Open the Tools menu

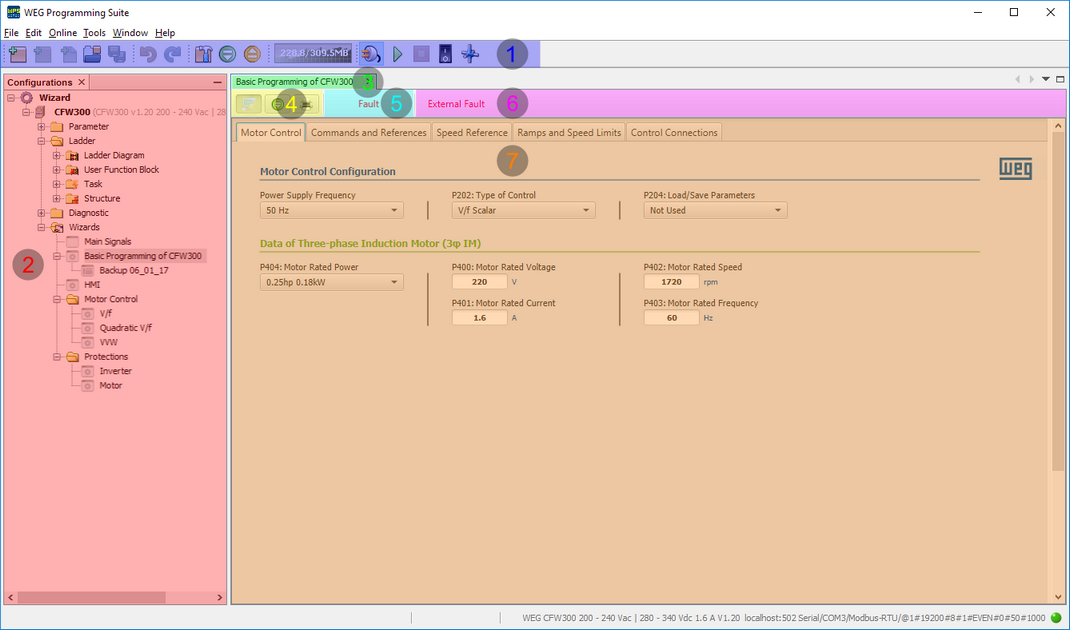(x=93, y=32)
